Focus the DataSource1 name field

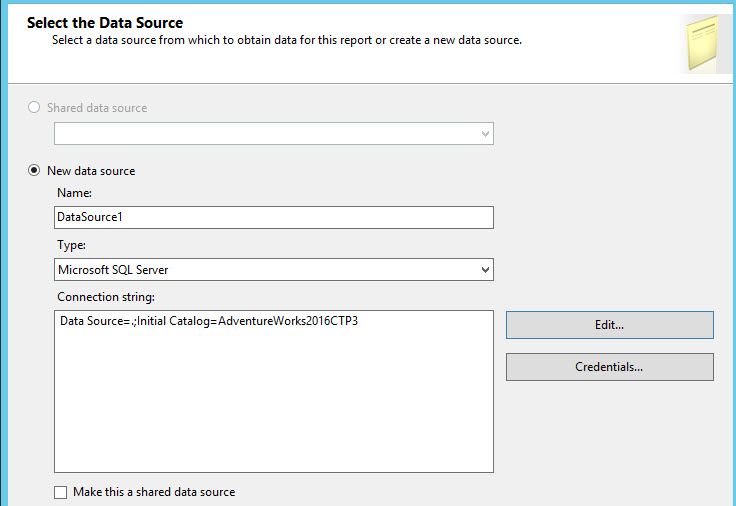point(274,217)
